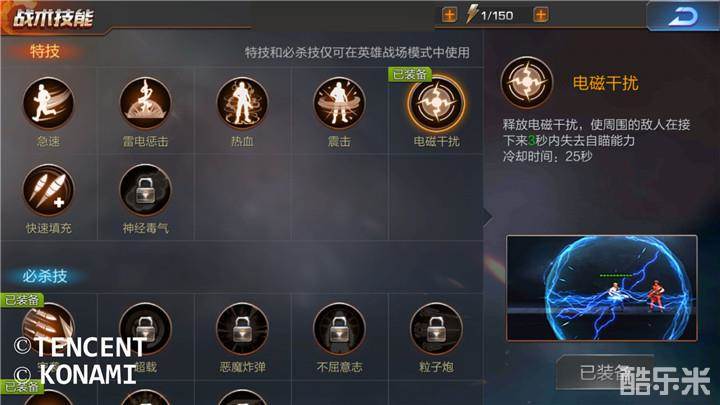Image resolution: width=720 pixels, height=405 pixels.
Task: Select the 快速填充 quick reload skill
Action: (48, 190)
